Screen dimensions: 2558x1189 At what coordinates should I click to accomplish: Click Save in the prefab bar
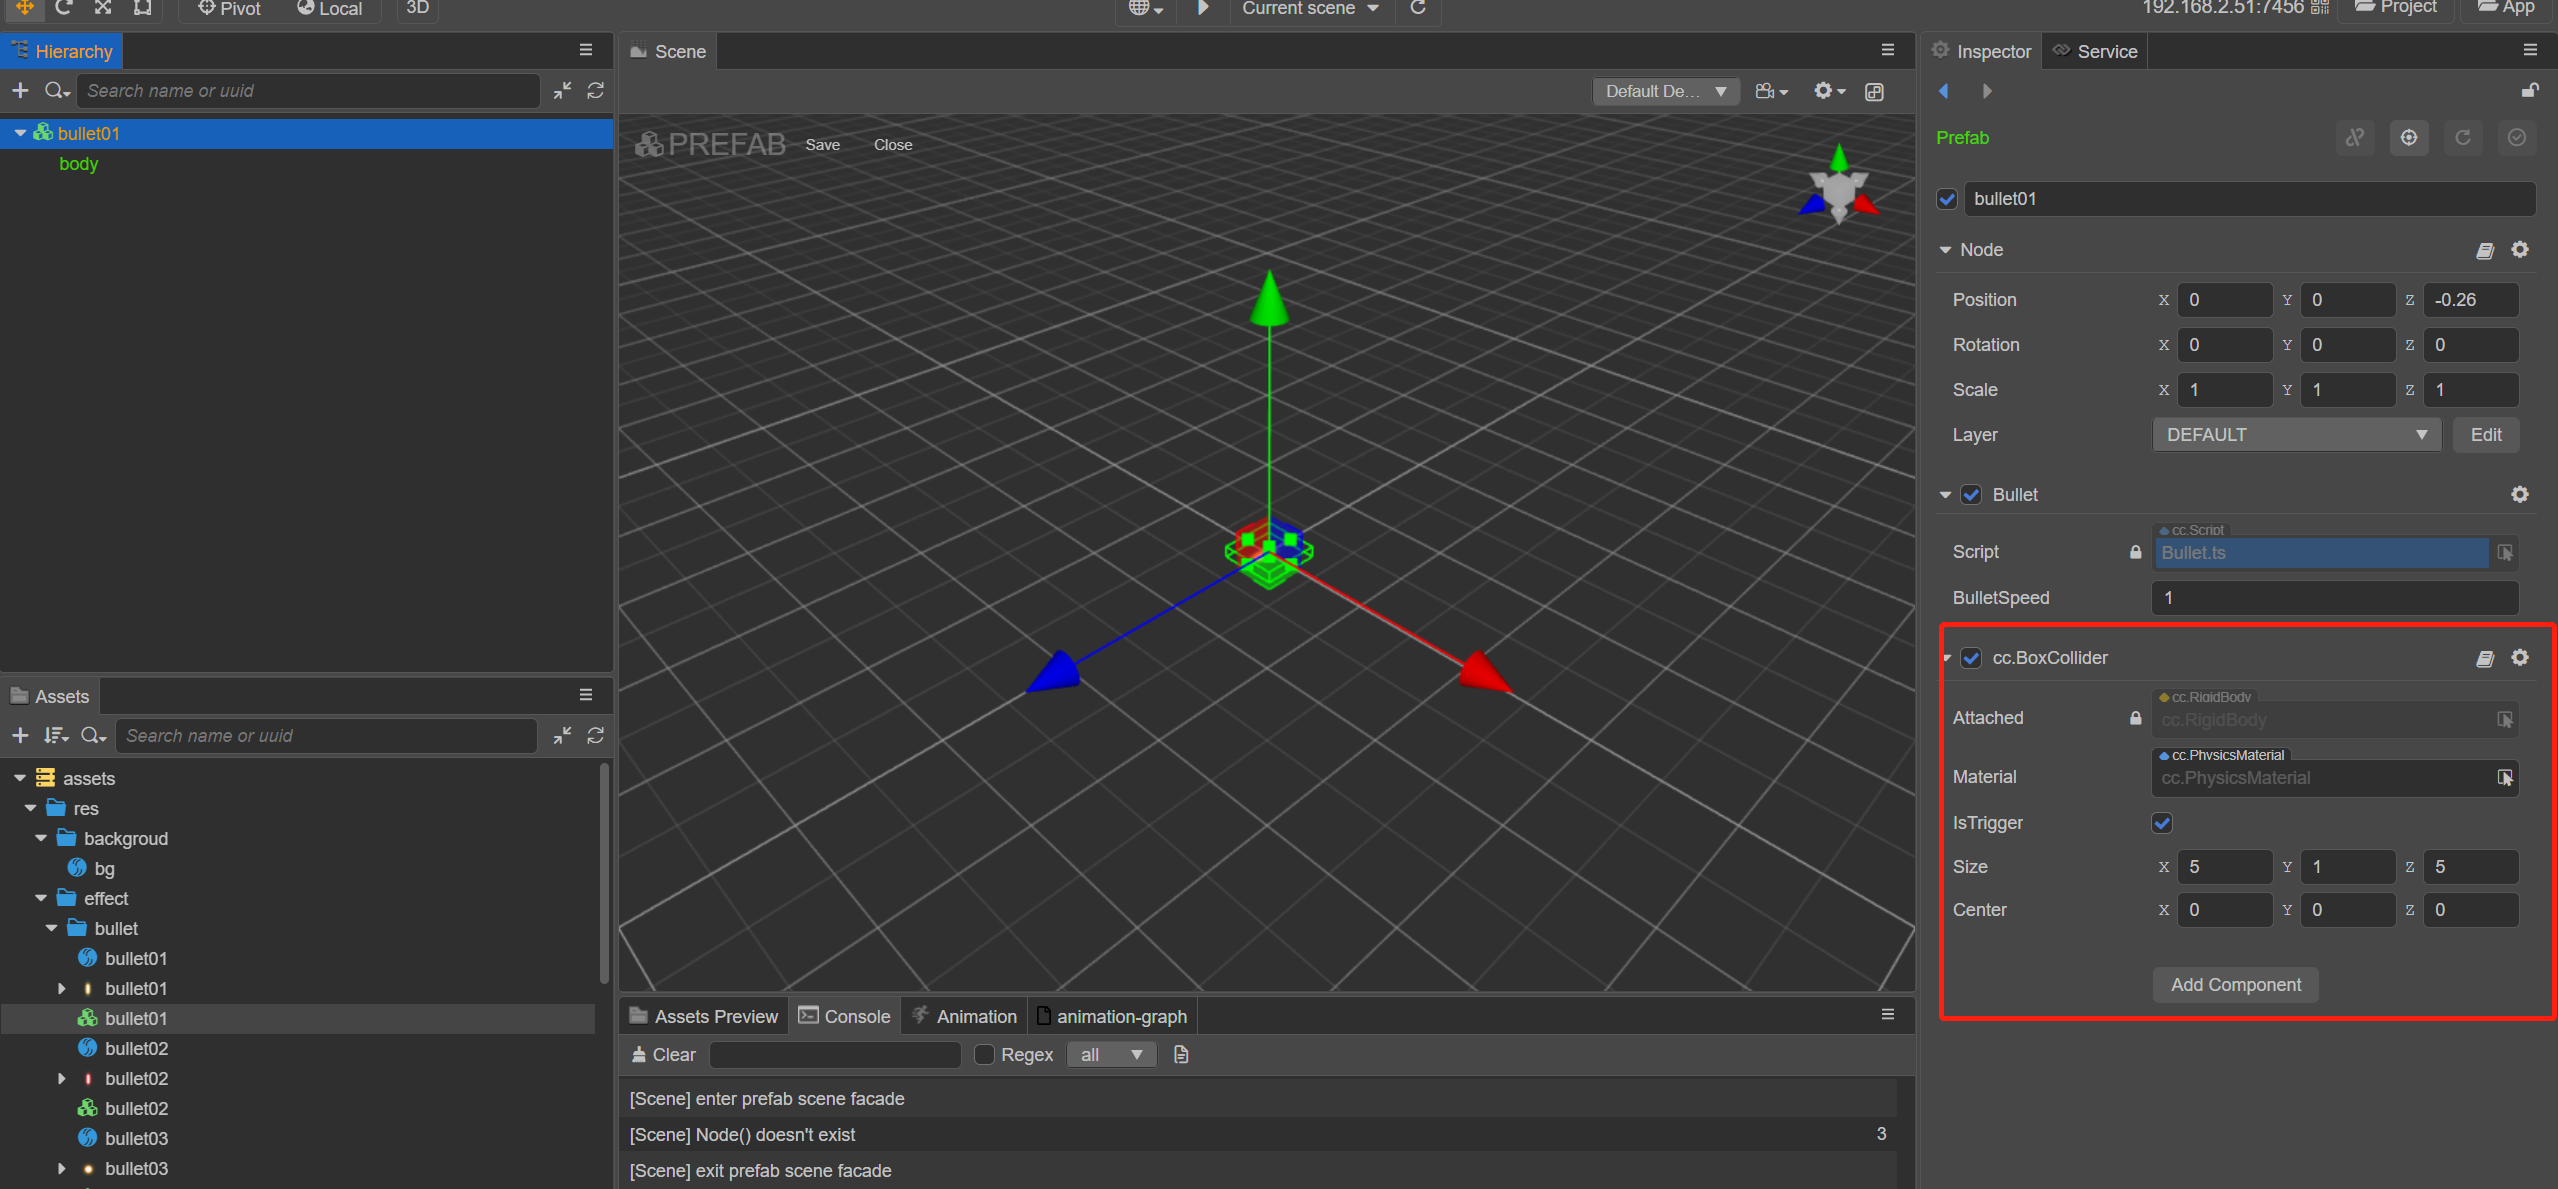tap(822, 145)
